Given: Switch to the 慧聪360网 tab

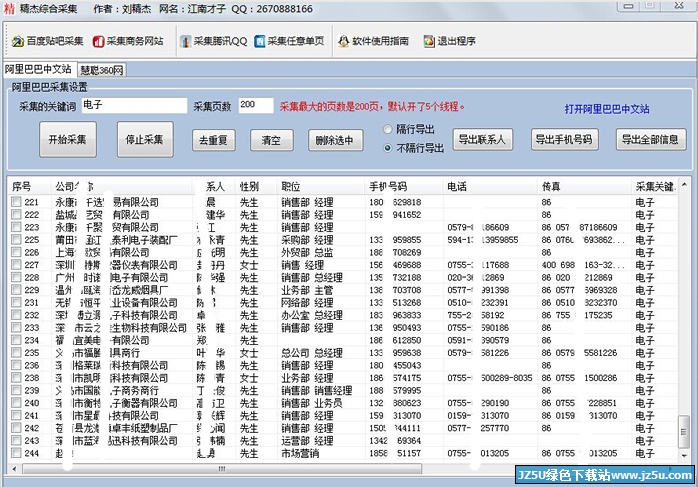Looking at the screenshot, I should point(101,70).
